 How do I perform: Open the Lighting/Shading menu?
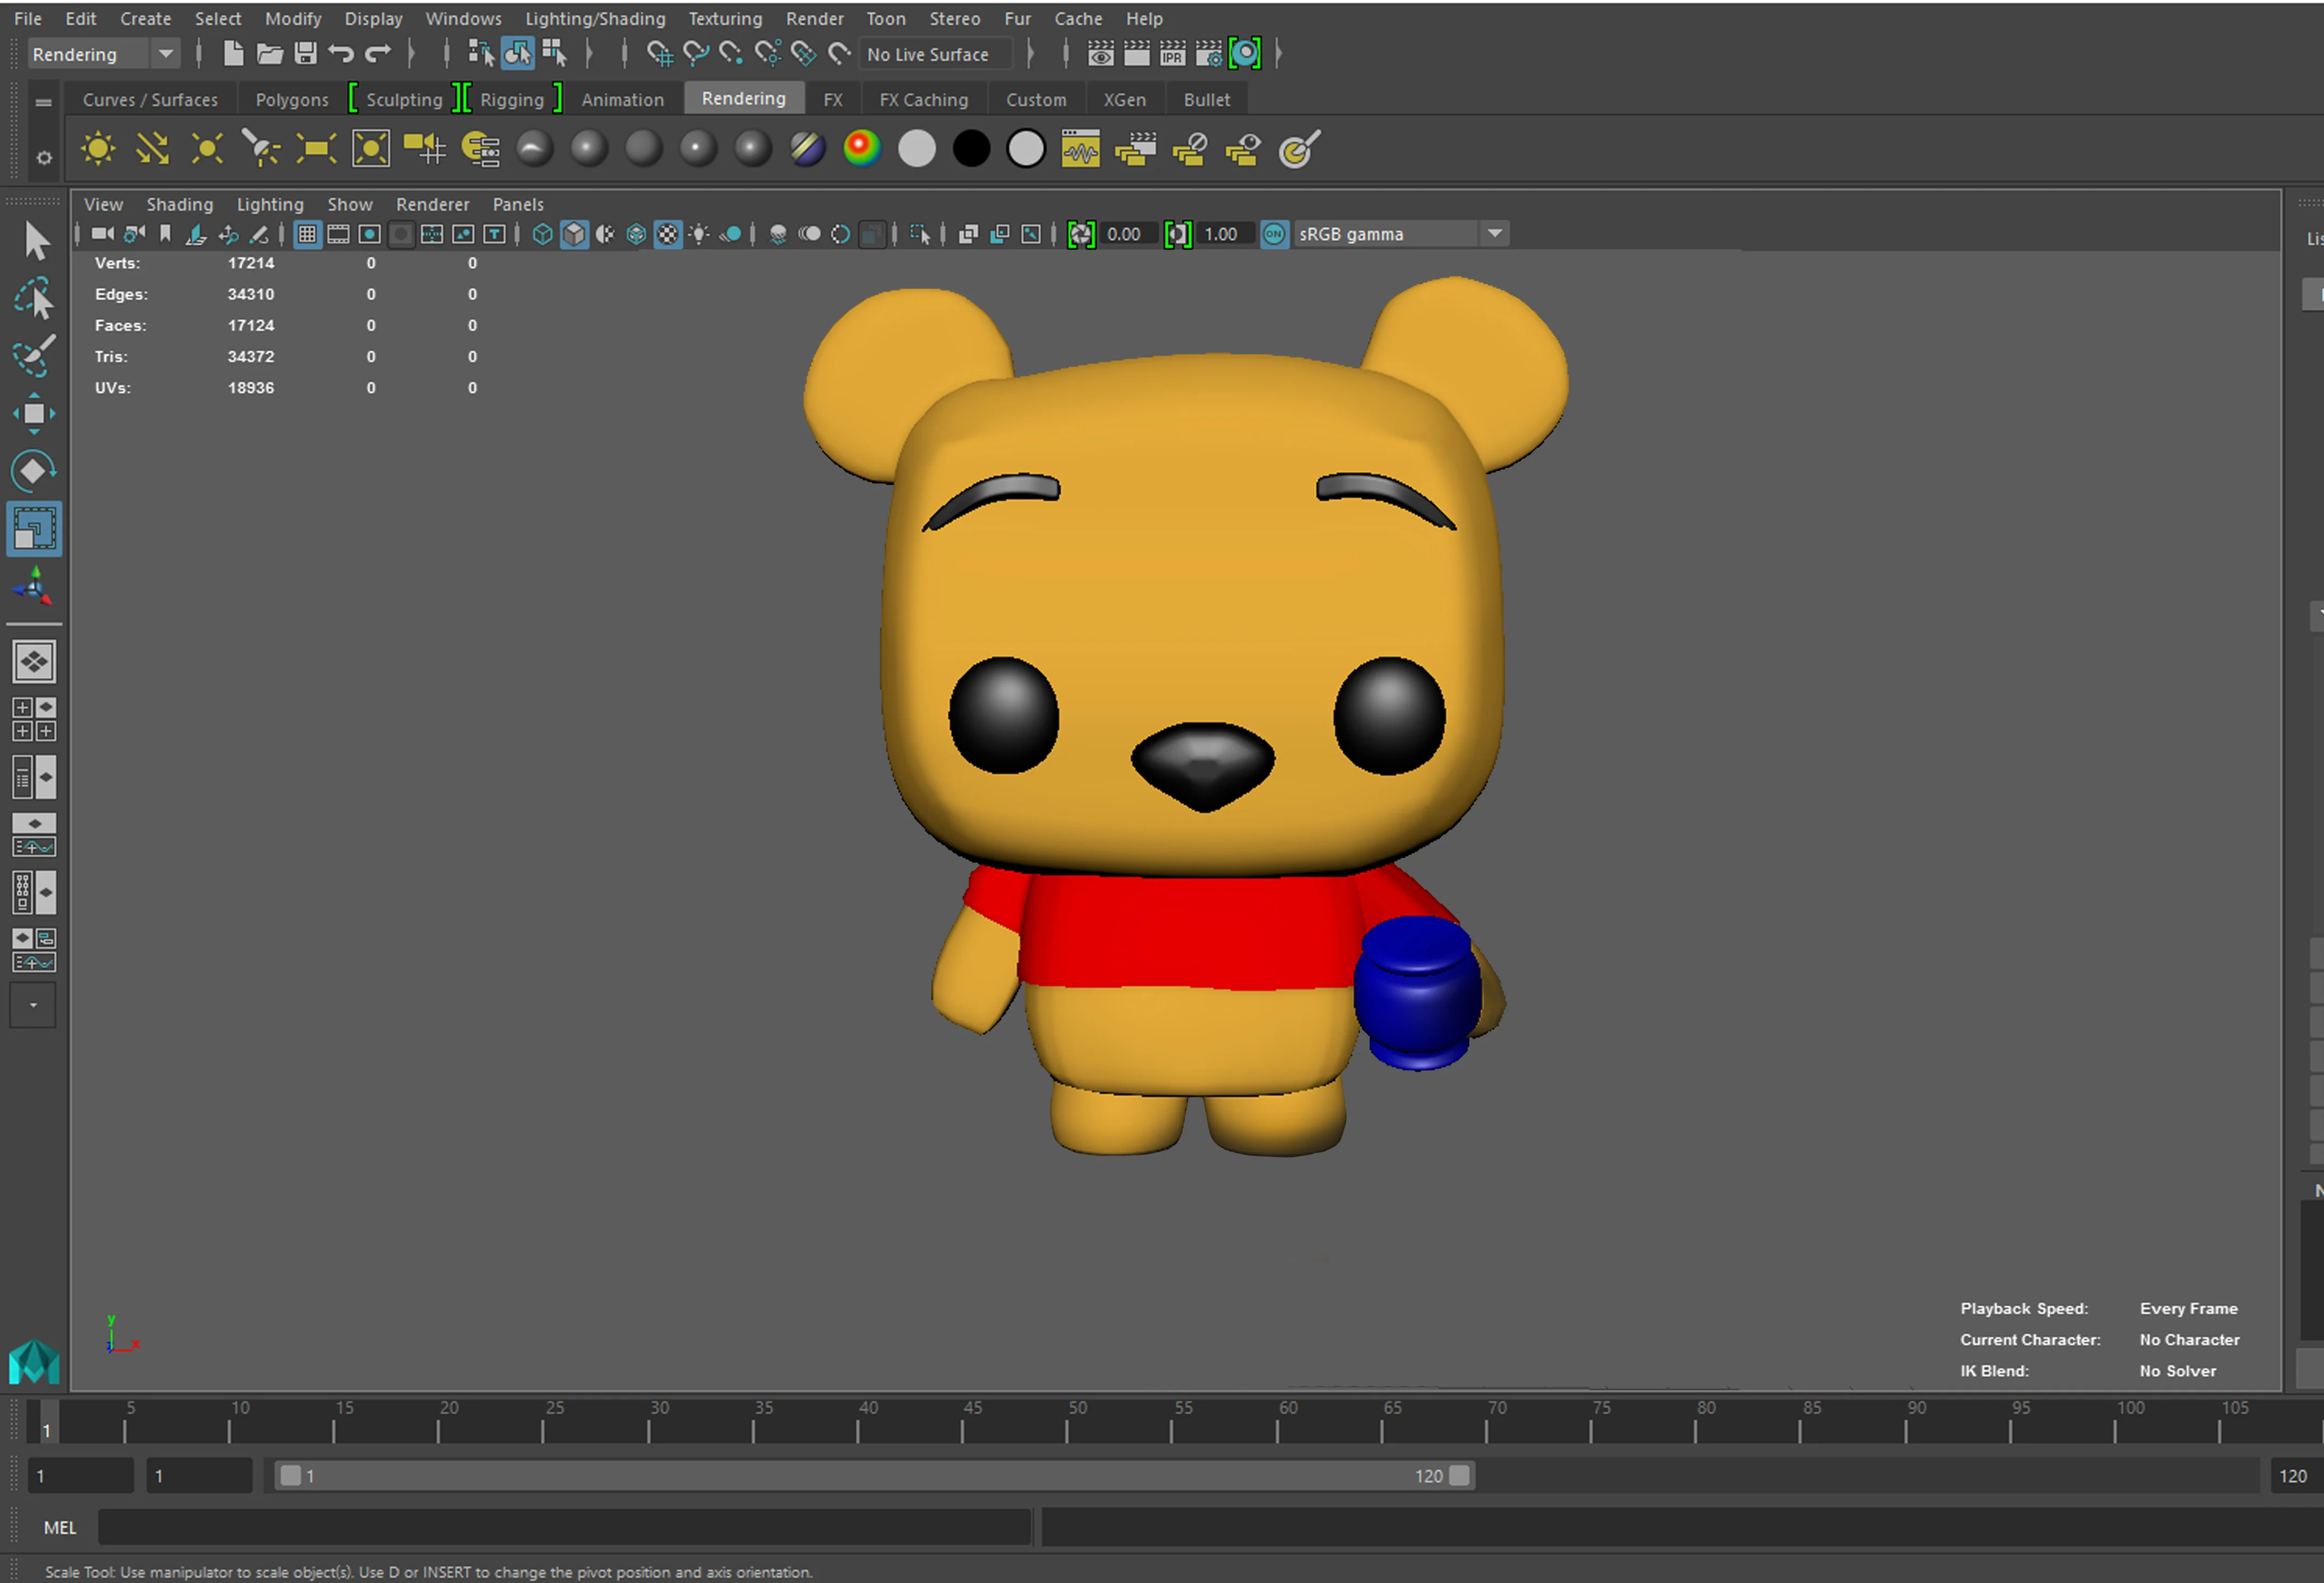pos(595,18)
